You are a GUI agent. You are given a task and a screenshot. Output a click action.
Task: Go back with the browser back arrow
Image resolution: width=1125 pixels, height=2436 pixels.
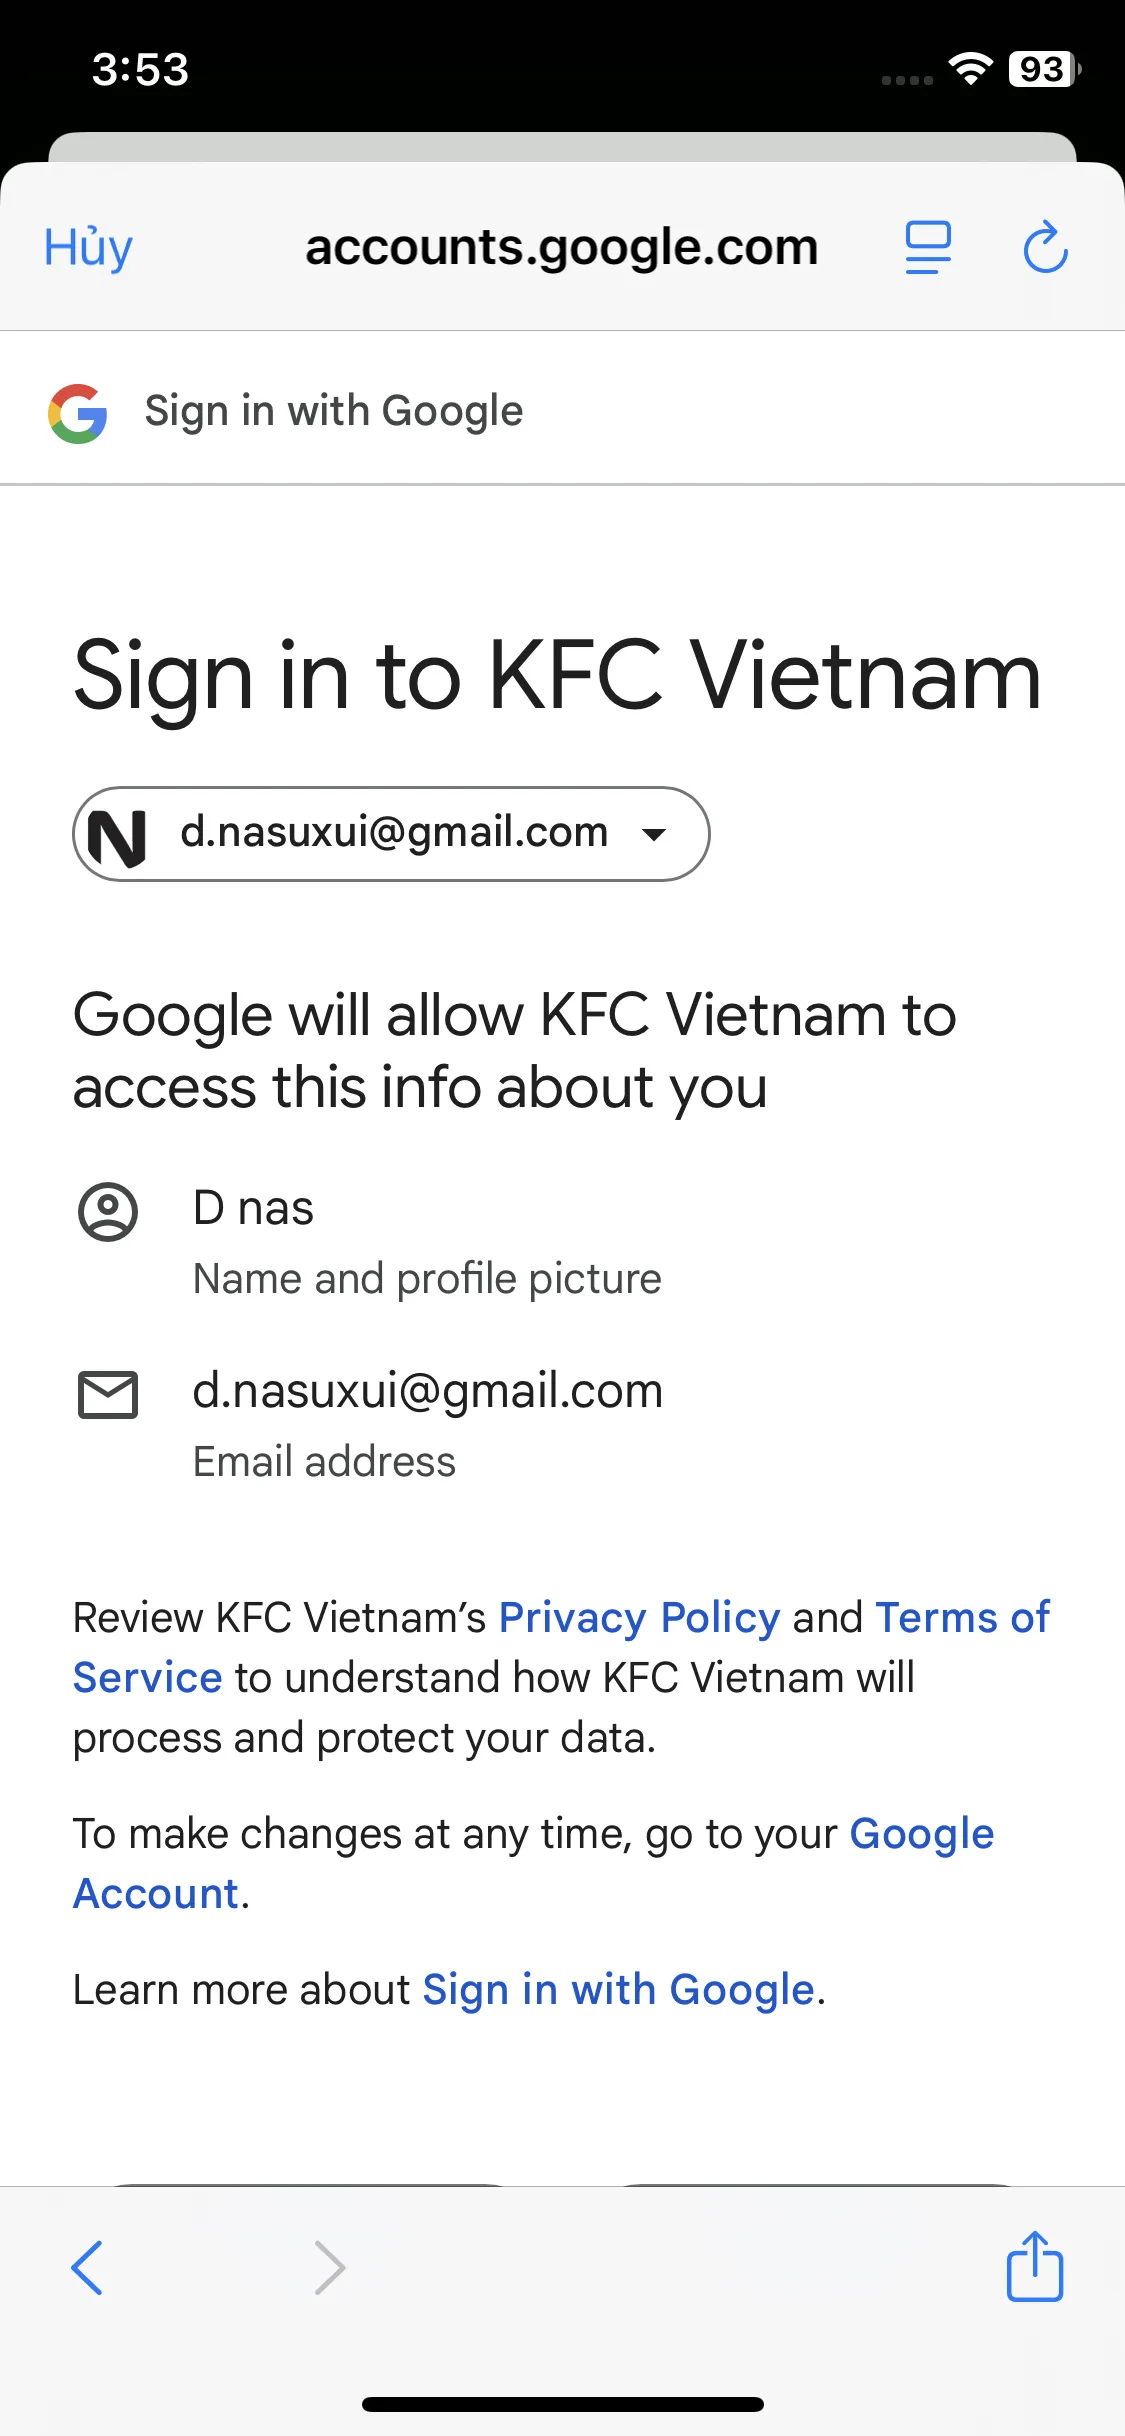pyautogui.click(x=87, y=2267)
